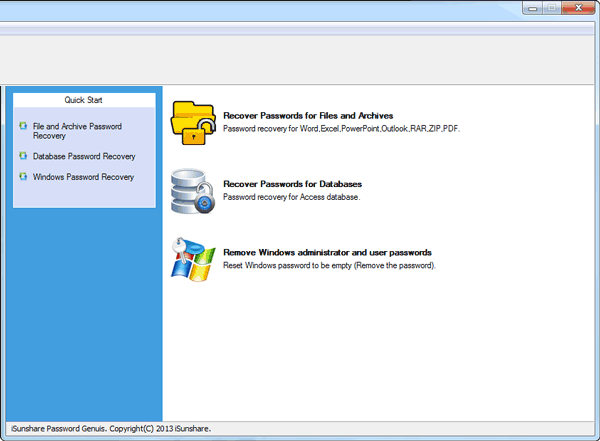Click the small icon beside Database Password Recovery
Viewport: 600px width, 441px height.
click(x=23, y=156)
